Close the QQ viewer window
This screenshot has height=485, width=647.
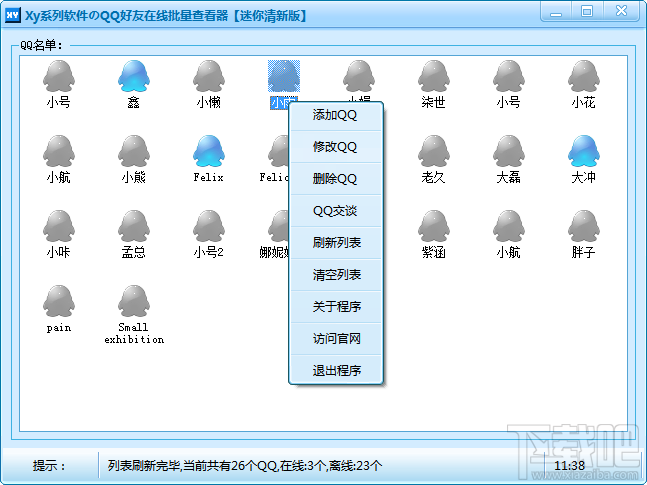621,12
